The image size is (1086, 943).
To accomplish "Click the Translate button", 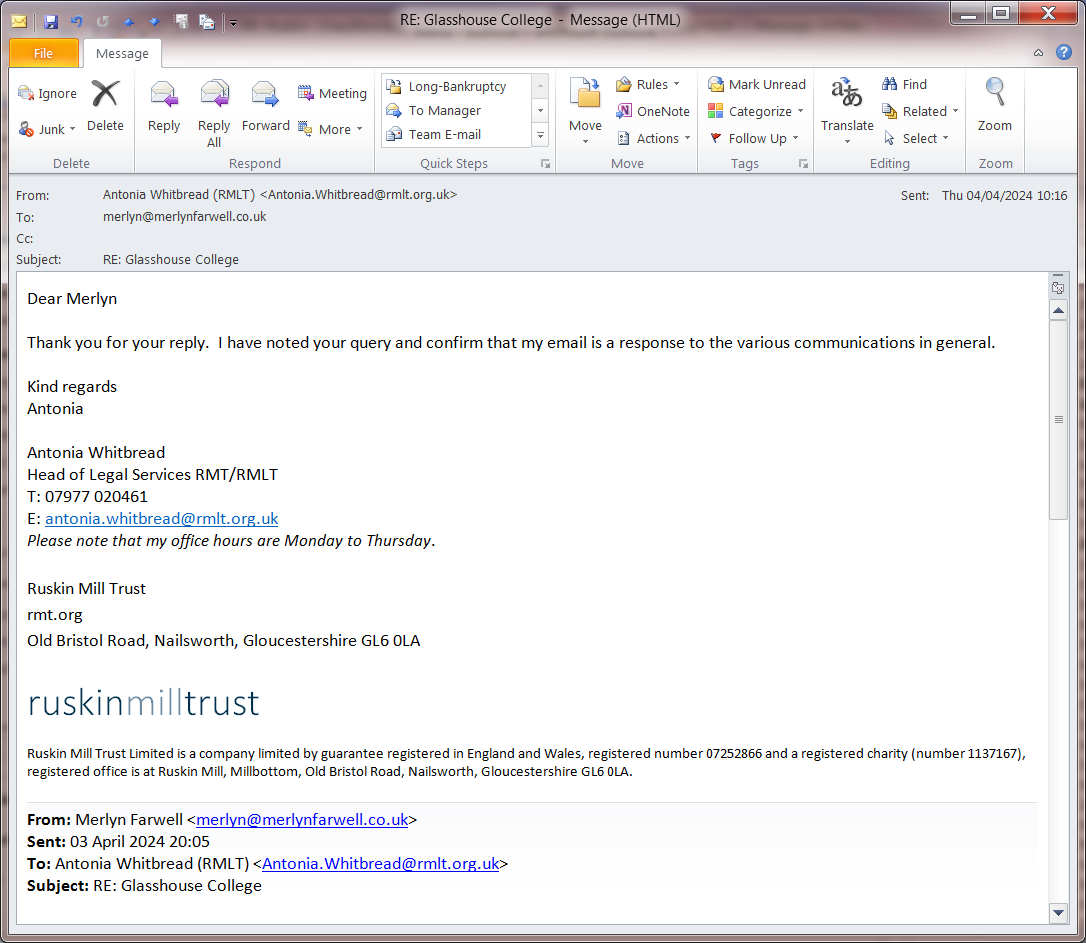I will [847, 111].
